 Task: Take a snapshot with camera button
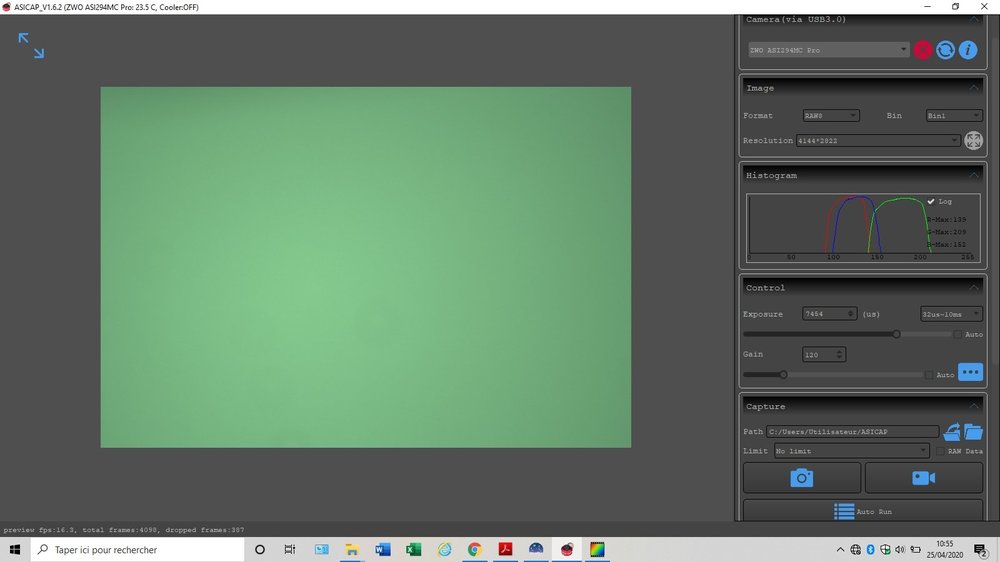point(802,478)
